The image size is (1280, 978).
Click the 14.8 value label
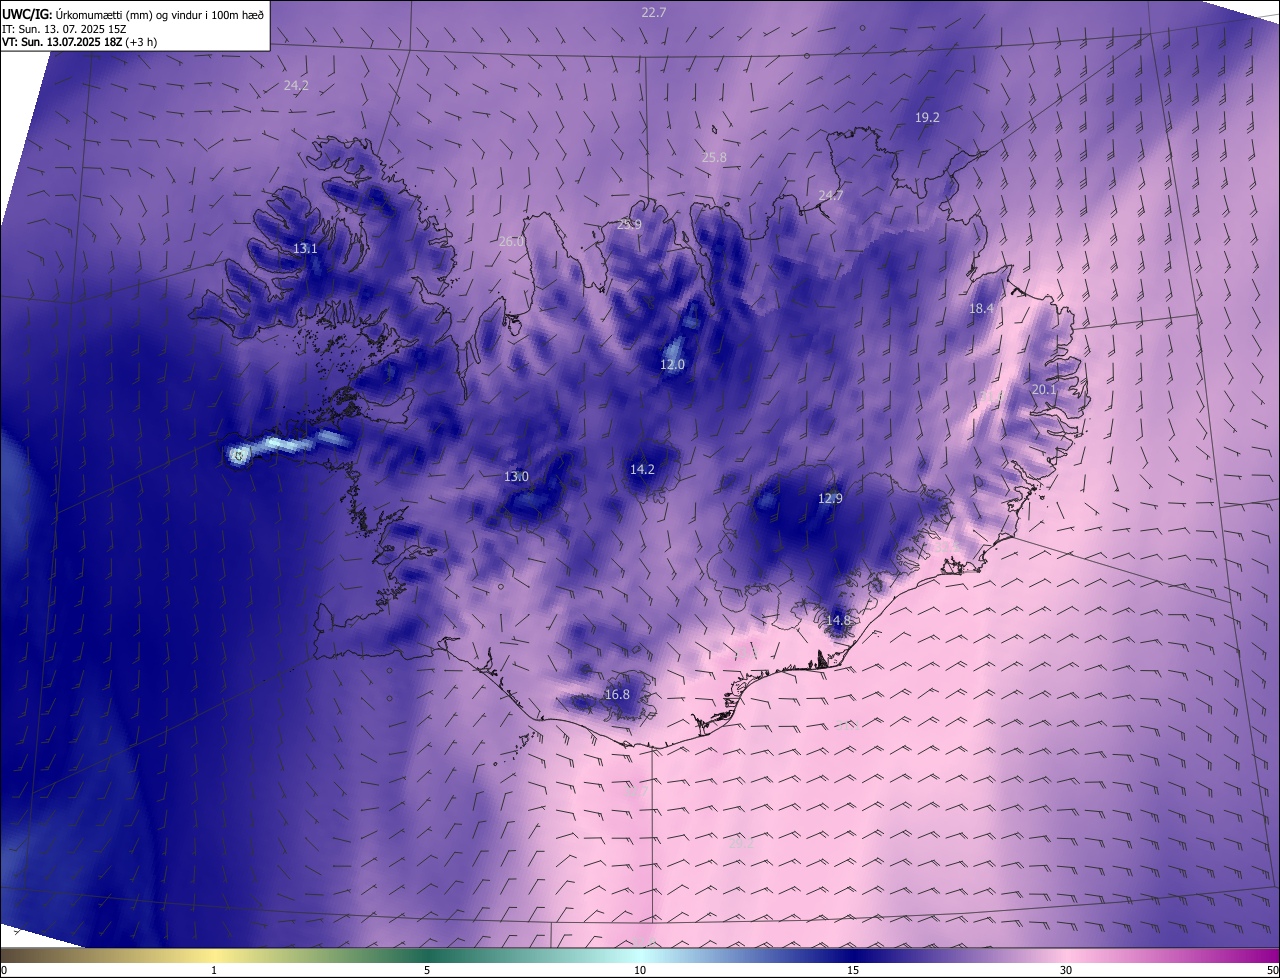[838, 620]
